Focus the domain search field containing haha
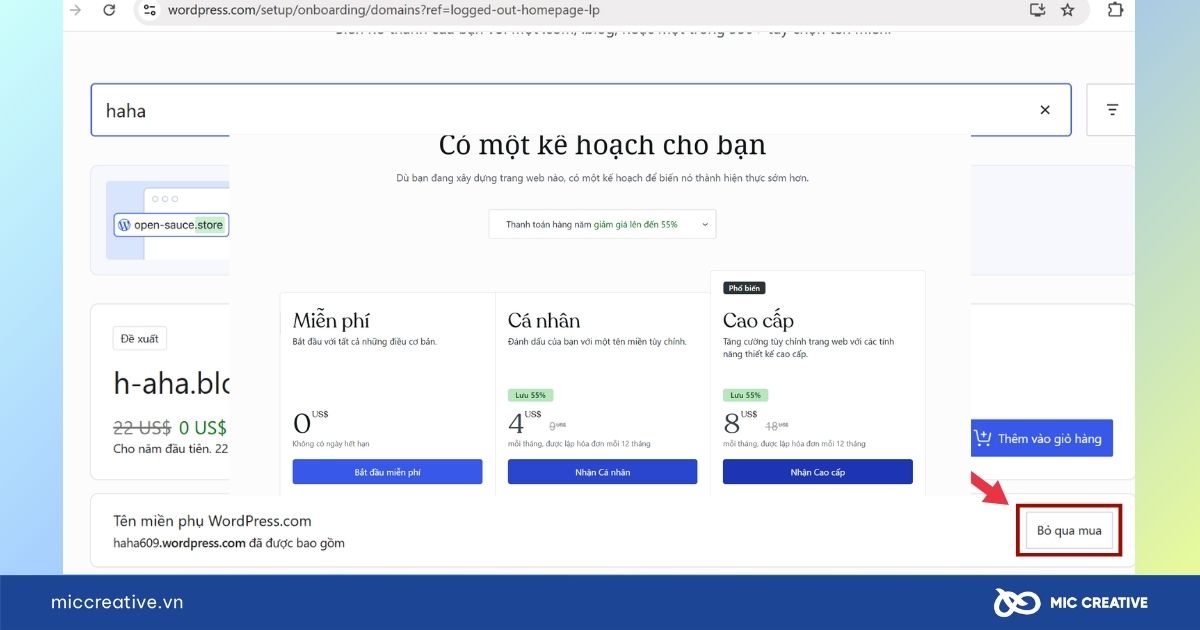 click(581, 110)
